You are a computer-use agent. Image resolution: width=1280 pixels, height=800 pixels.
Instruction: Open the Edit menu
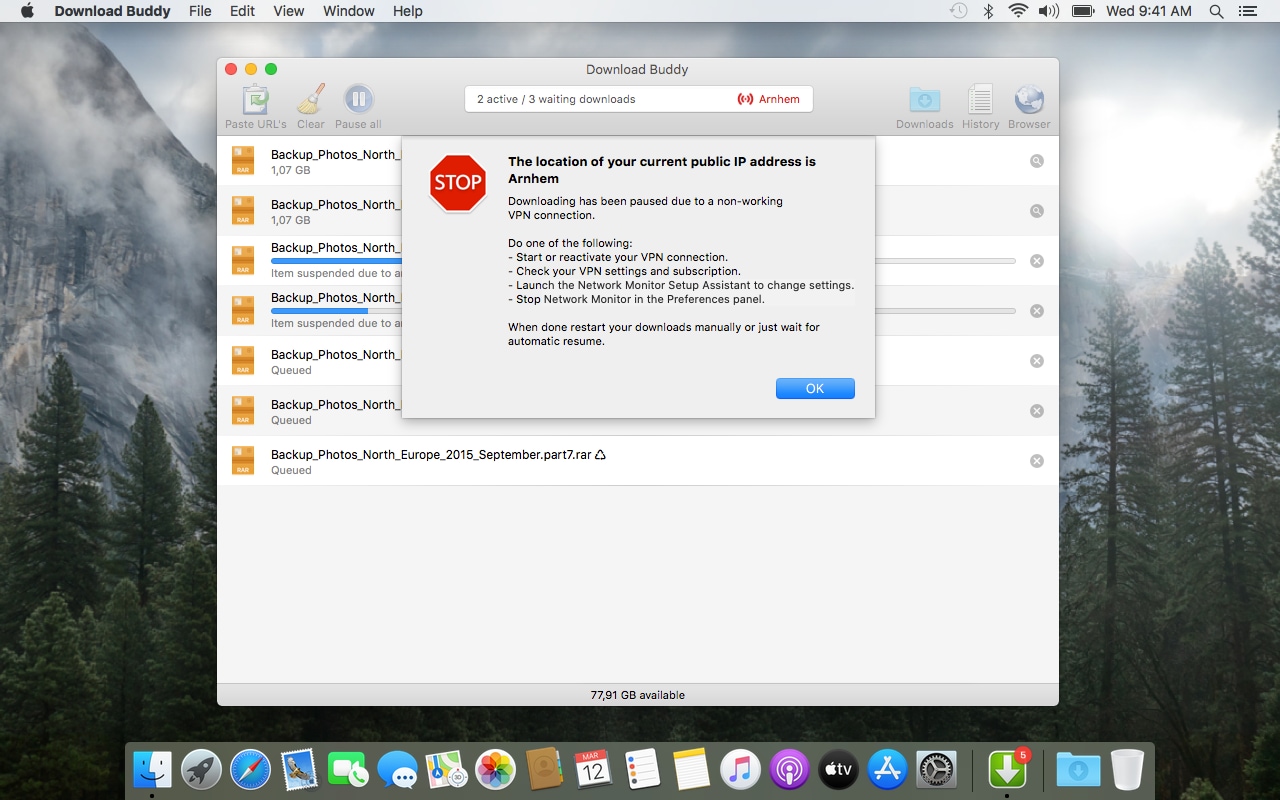click(x=242, y=11)
